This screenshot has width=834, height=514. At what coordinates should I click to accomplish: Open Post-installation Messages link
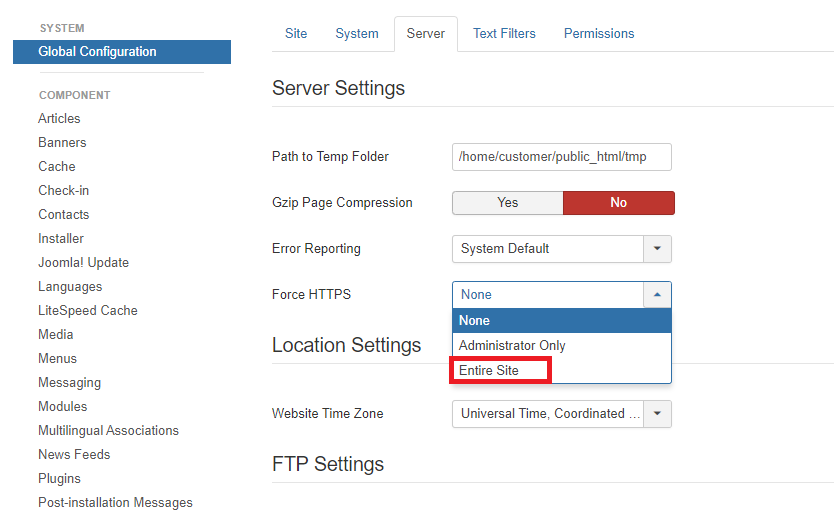tap(115, 503)
